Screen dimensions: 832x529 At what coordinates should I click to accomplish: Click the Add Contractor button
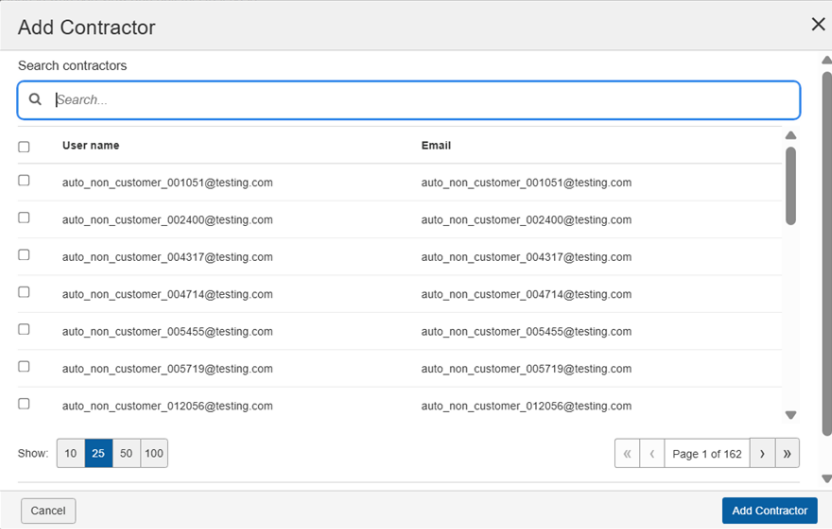769,511
